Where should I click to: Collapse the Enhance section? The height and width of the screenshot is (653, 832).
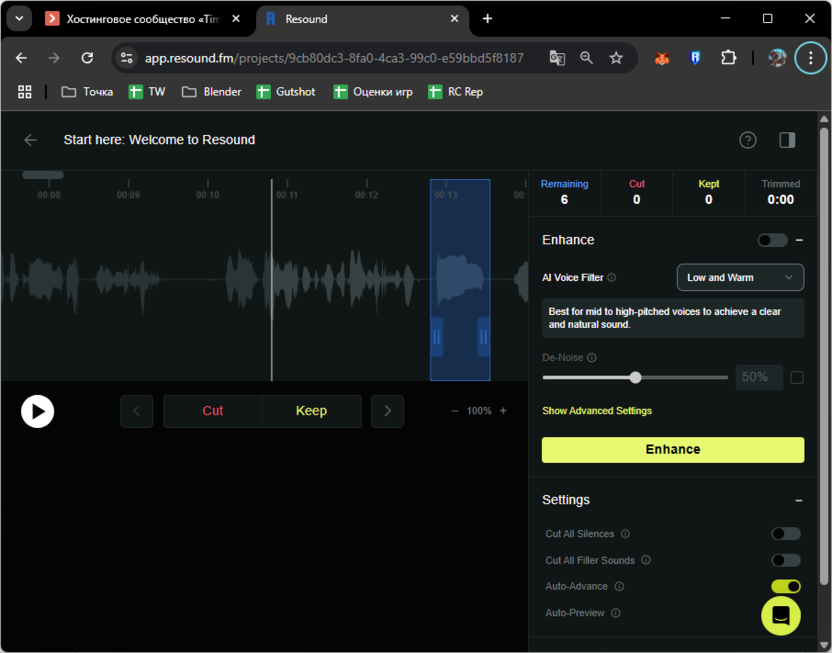point(799,240)
